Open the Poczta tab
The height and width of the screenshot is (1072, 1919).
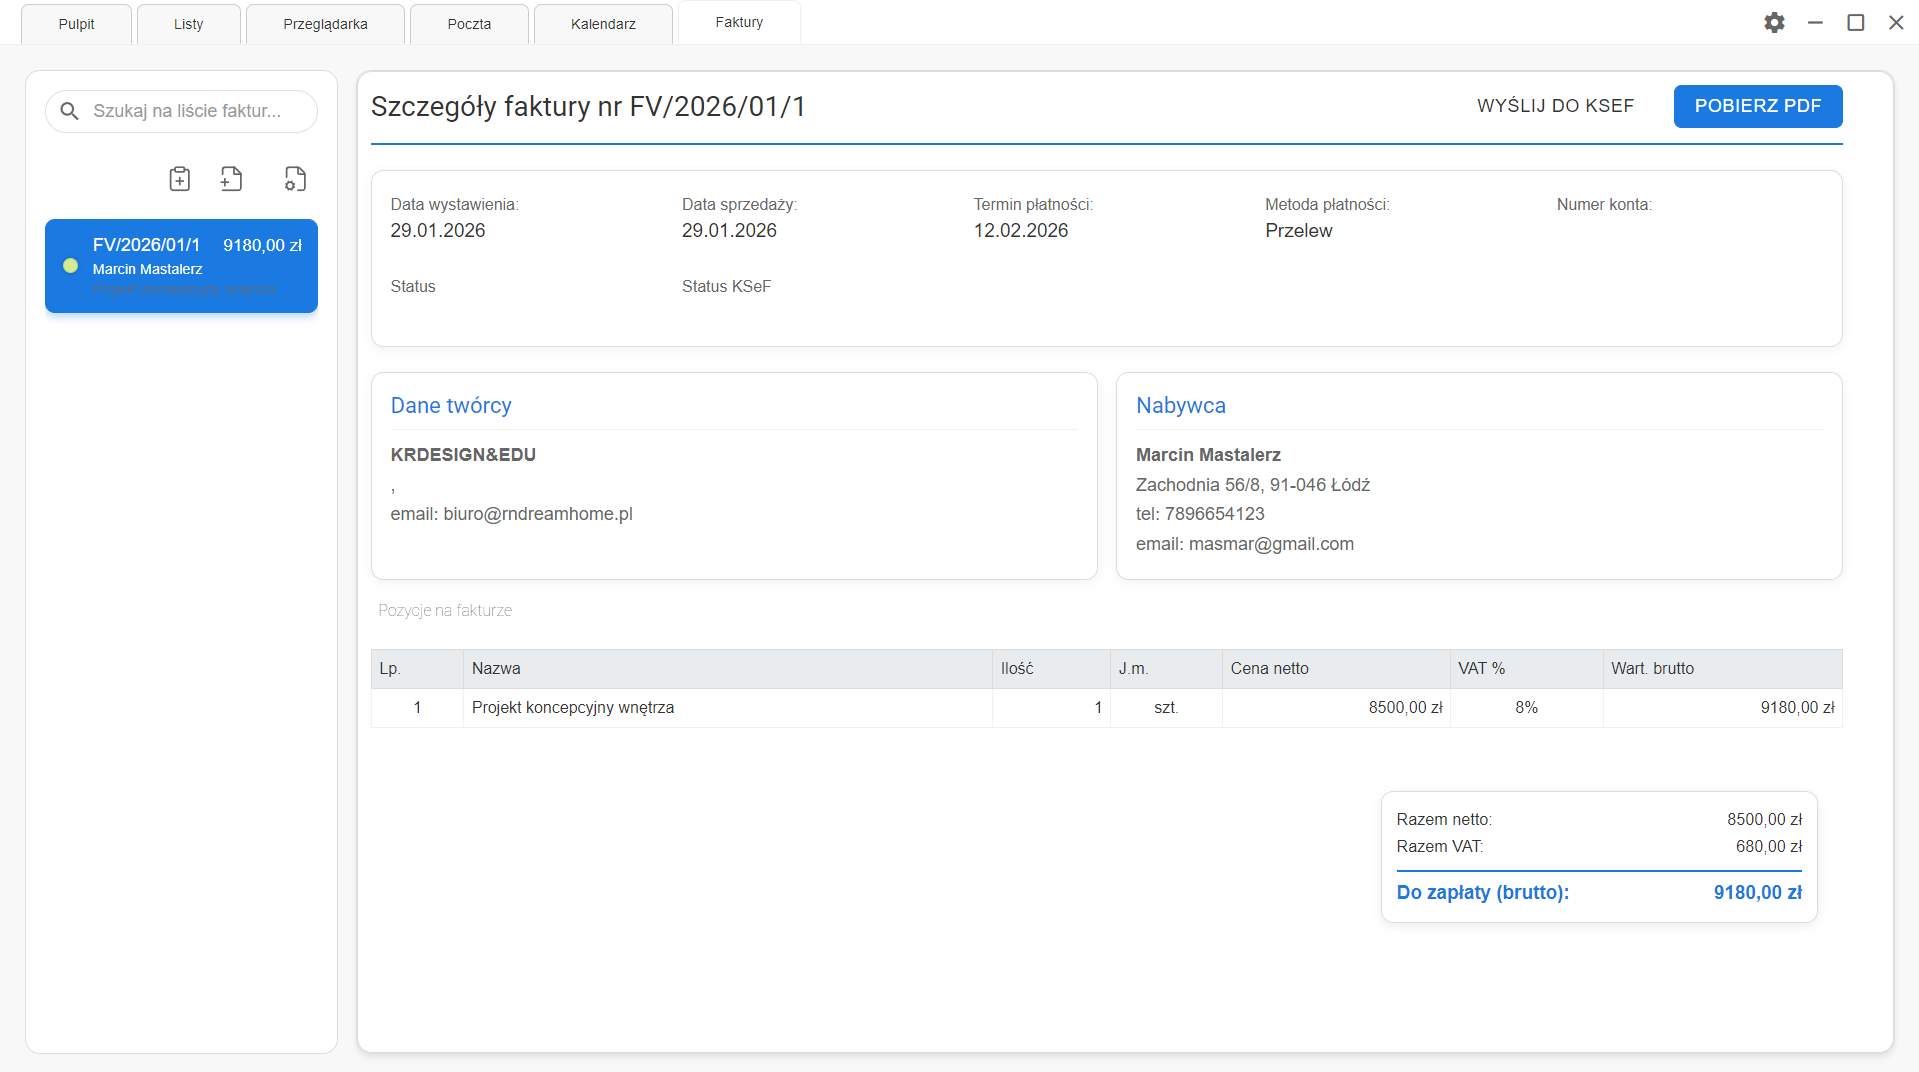(x=469, y=24)
